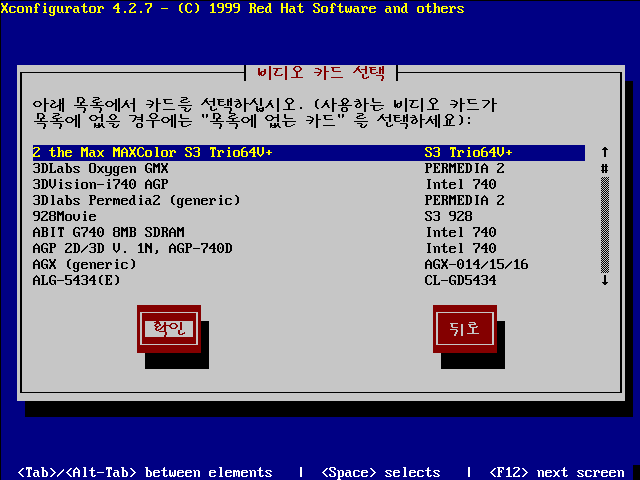This screenshot has height=480, width=640.
Task: Click the # scrollbar position marker
Action: click(x=605, y=169)
